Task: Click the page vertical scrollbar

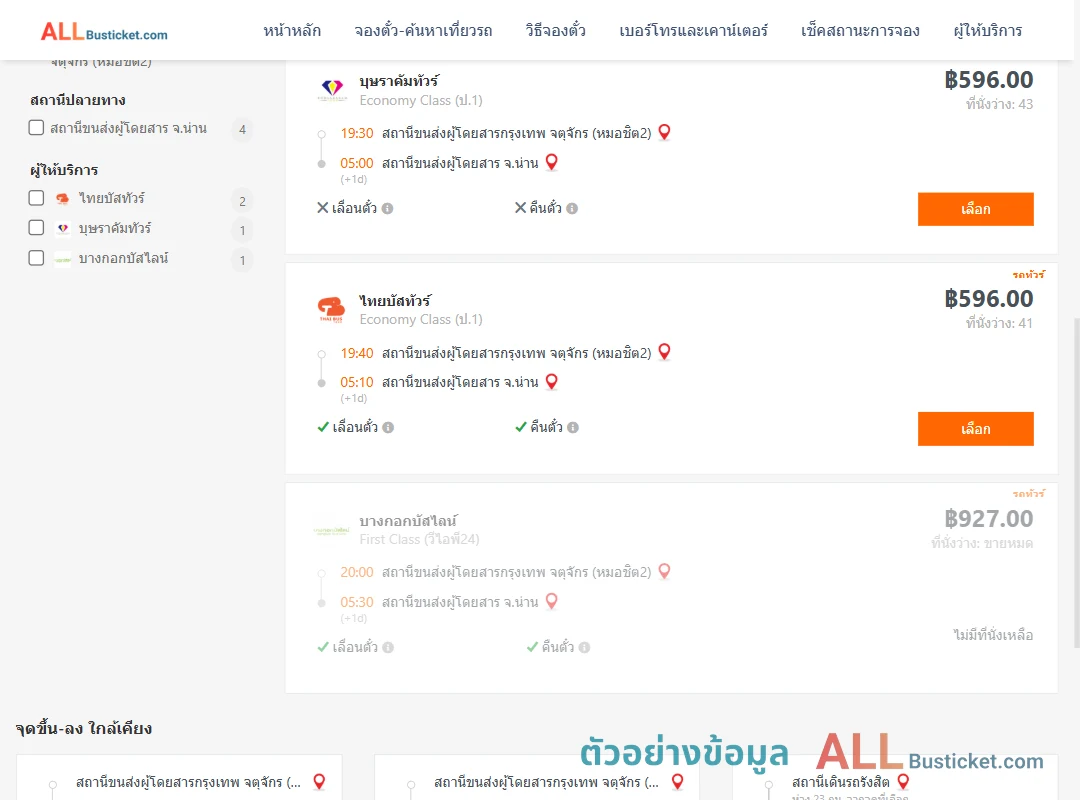Action: (1076, 482)
